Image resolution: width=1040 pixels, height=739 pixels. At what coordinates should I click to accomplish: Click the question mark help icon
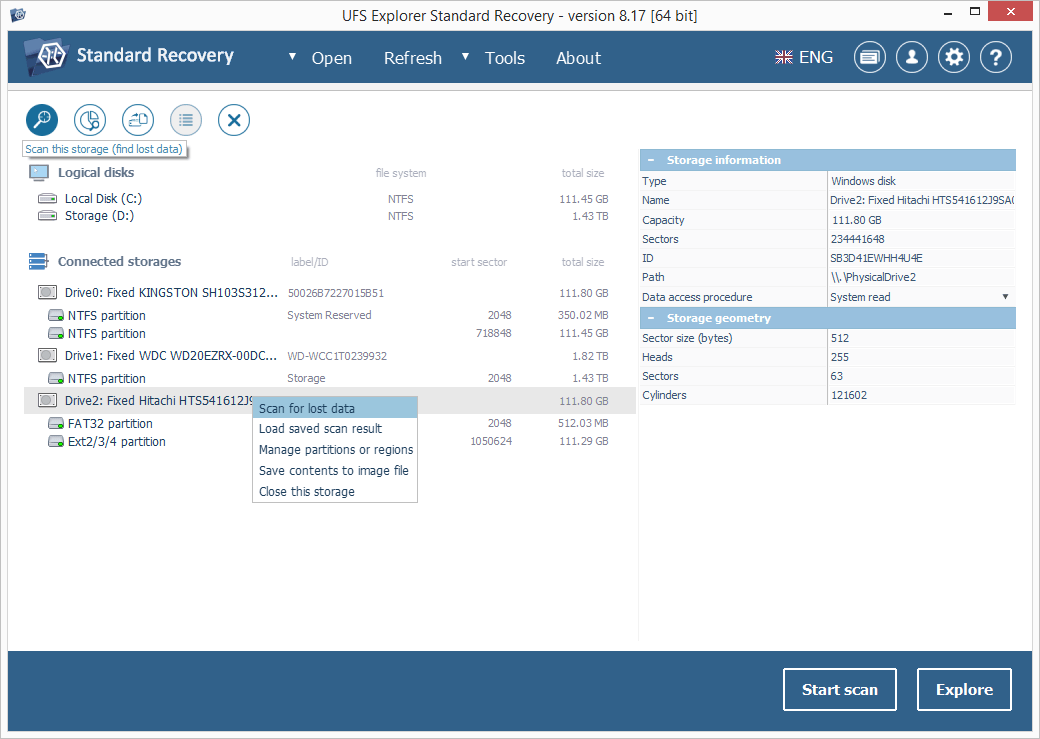(x=996, y=58)
